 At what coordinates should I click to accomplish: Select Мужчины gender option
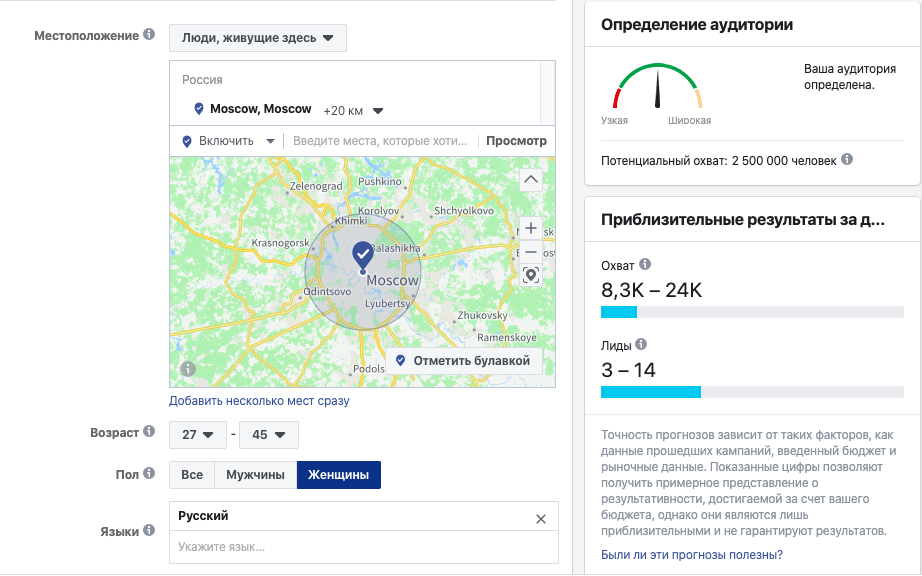coord(255,475)
